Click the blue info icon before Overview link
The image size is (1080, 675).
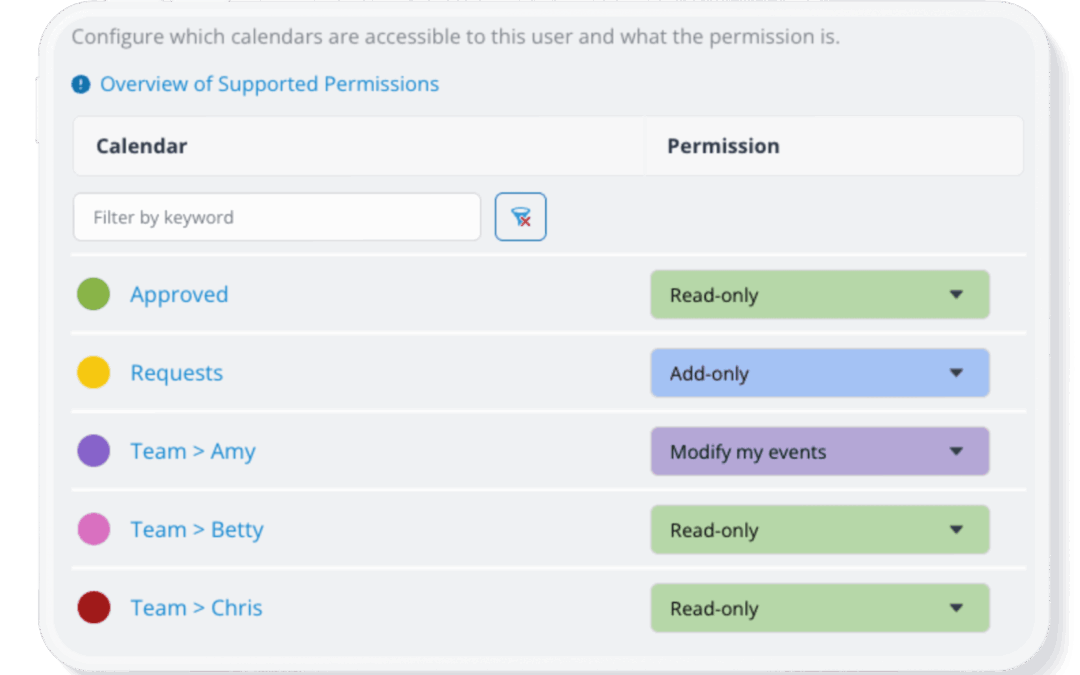80,84
